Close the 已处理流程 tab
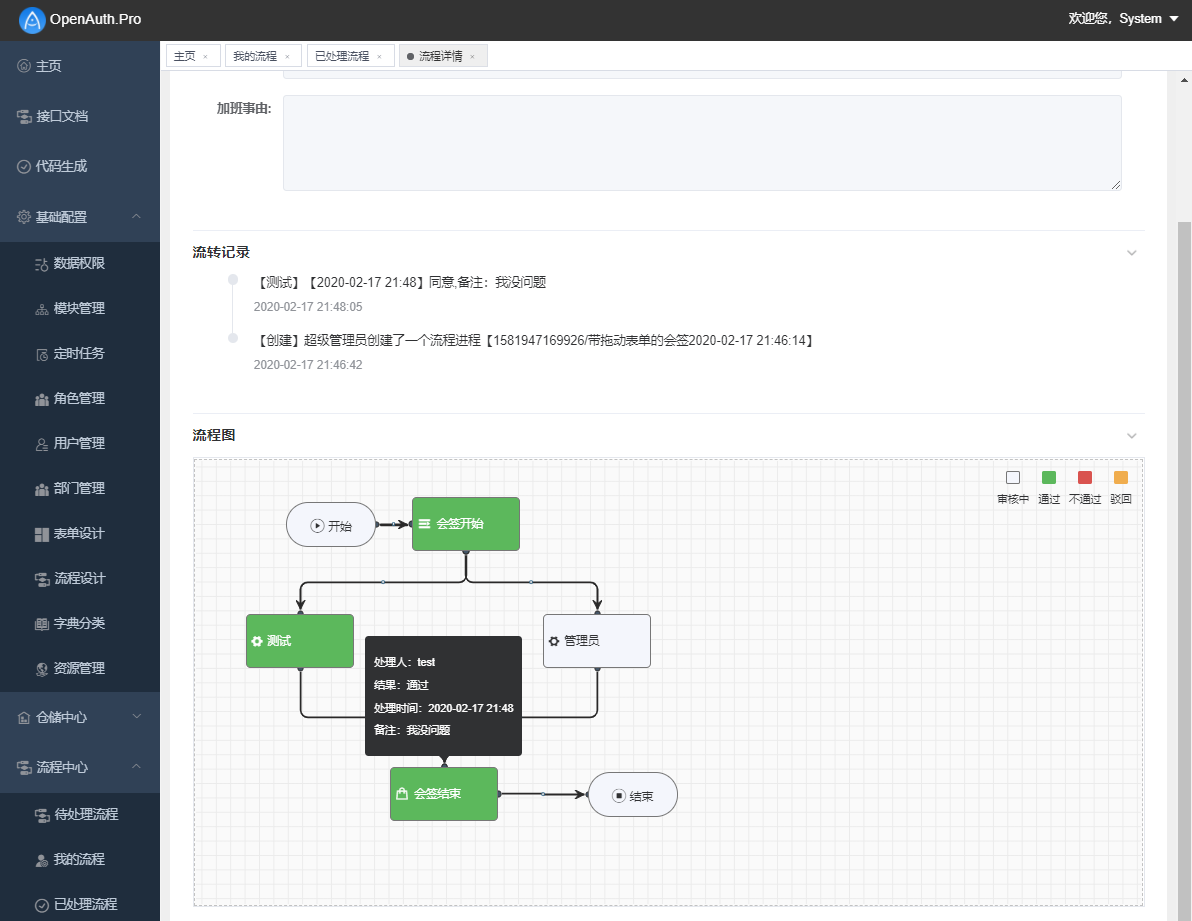The image size is (1192, 921). click(x=379, y=57)
